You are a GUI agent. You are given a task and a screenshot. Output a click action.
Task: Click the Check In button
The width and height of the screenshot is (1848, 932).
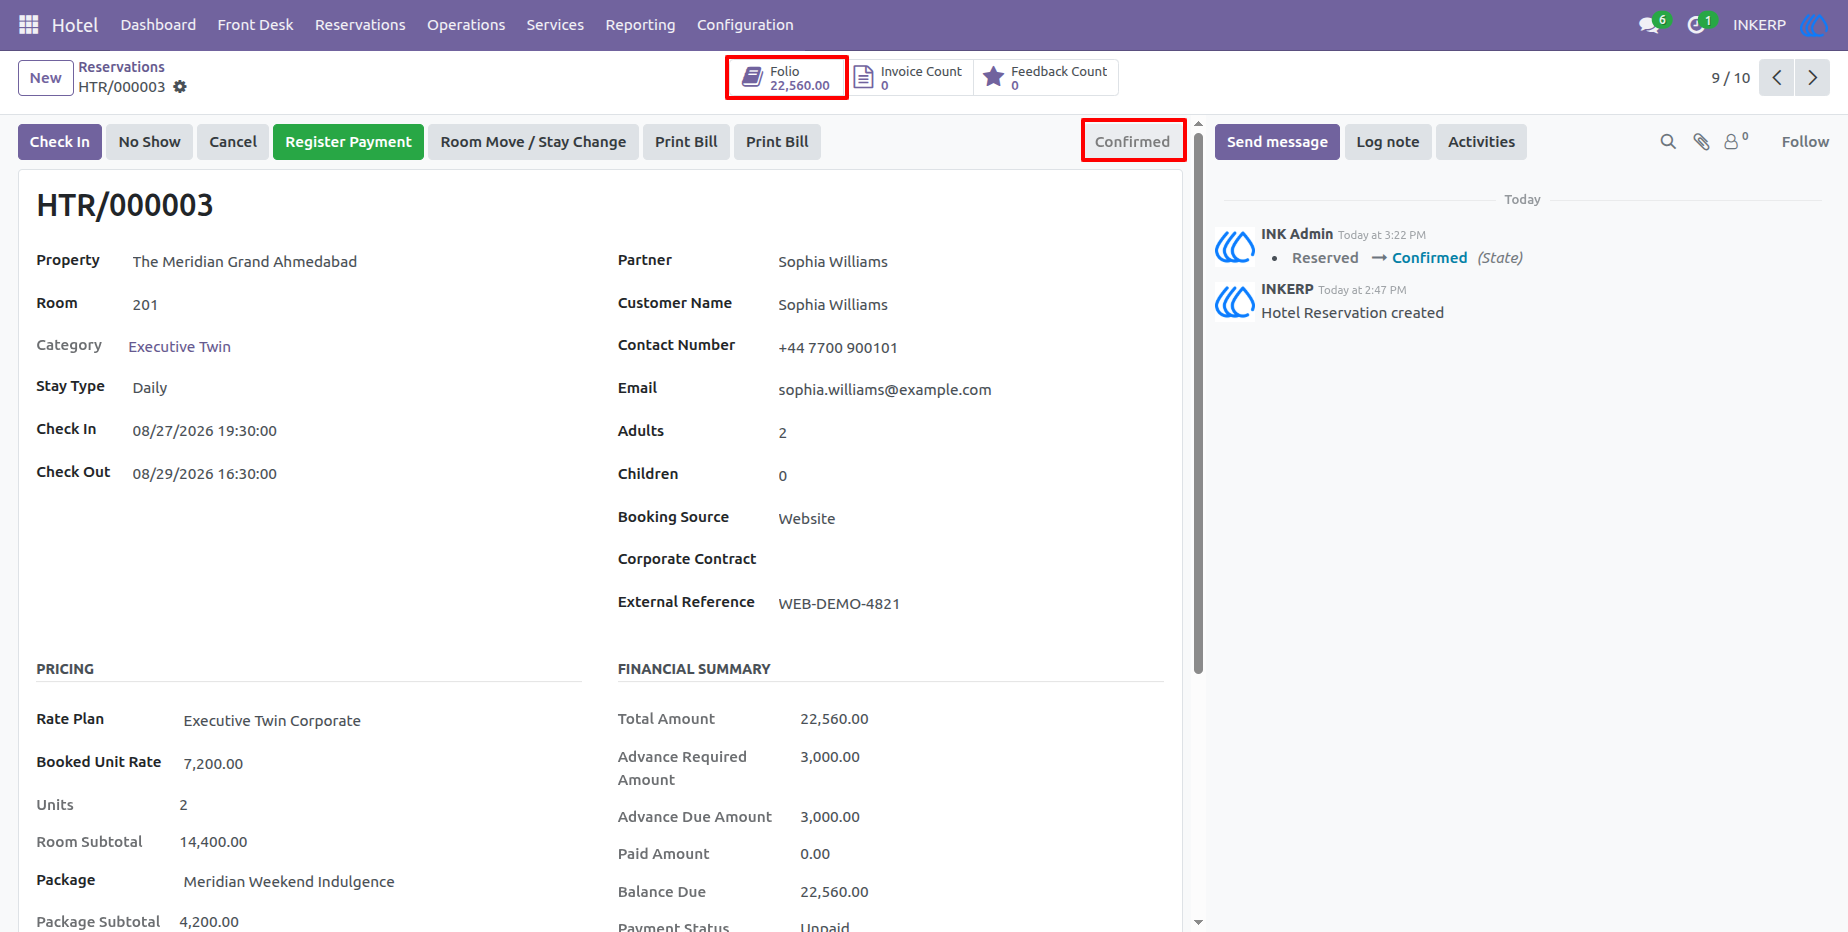pyautogui.click(x=60, y=142)
